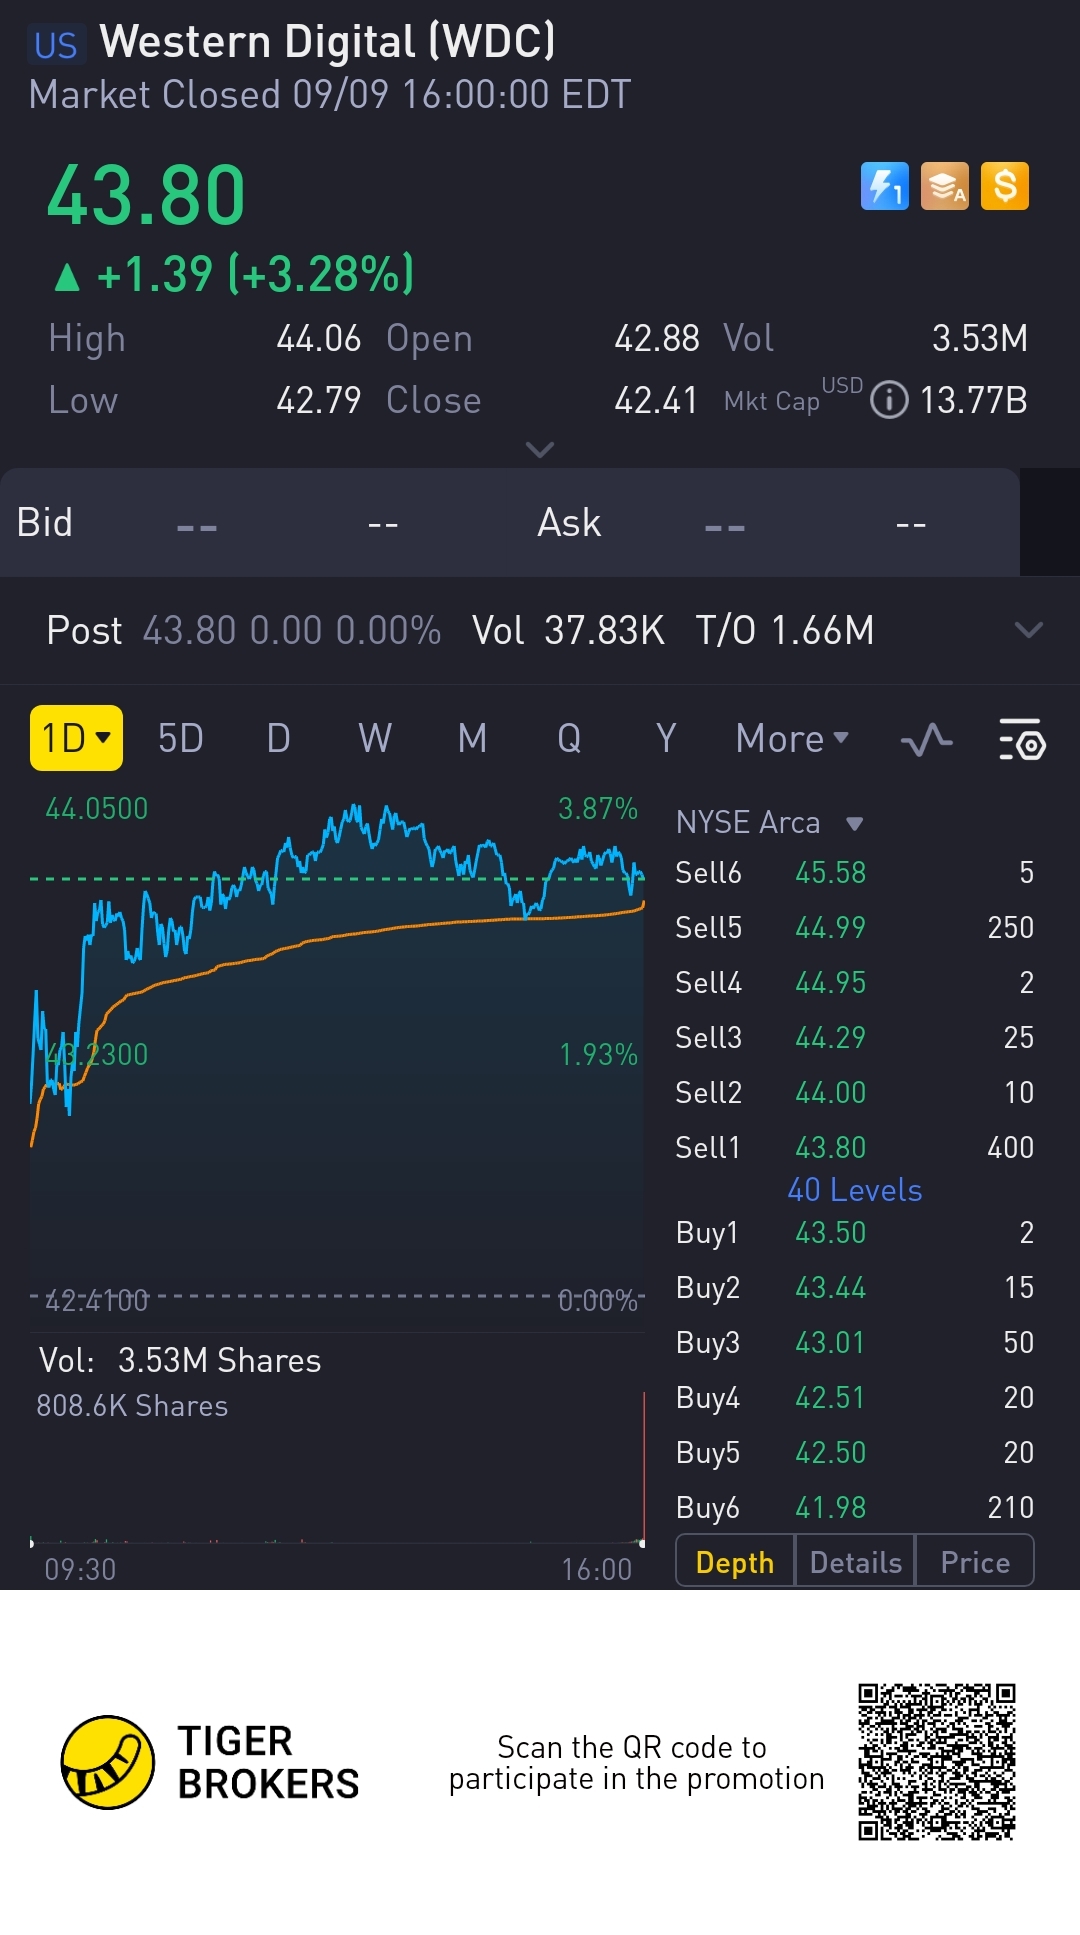
Task: Tap the Tiger Brokers logo
Action: pos(108,1762)
